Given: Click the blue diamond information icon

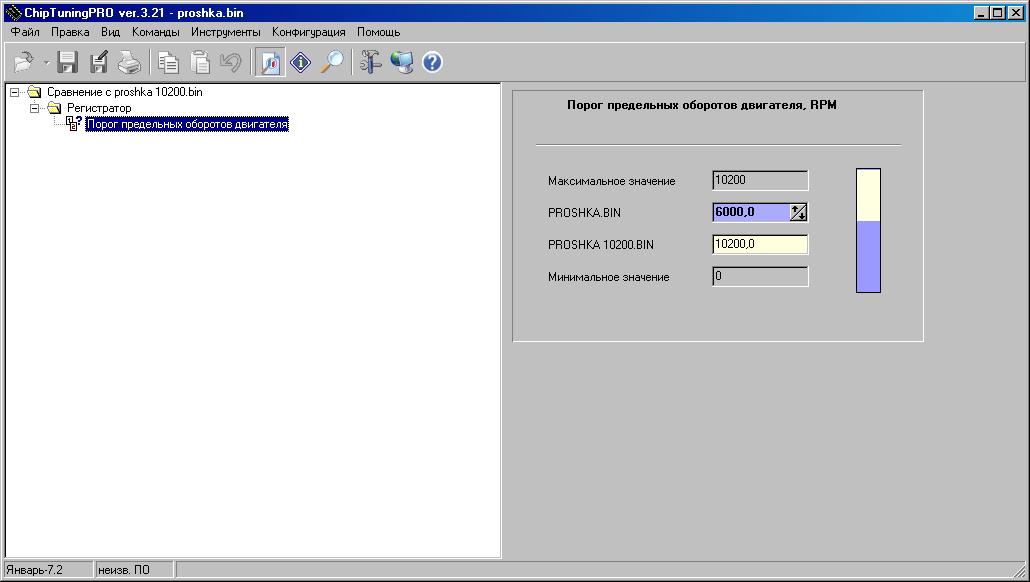Looking at the screenshot, I should [x=301, y=63].
